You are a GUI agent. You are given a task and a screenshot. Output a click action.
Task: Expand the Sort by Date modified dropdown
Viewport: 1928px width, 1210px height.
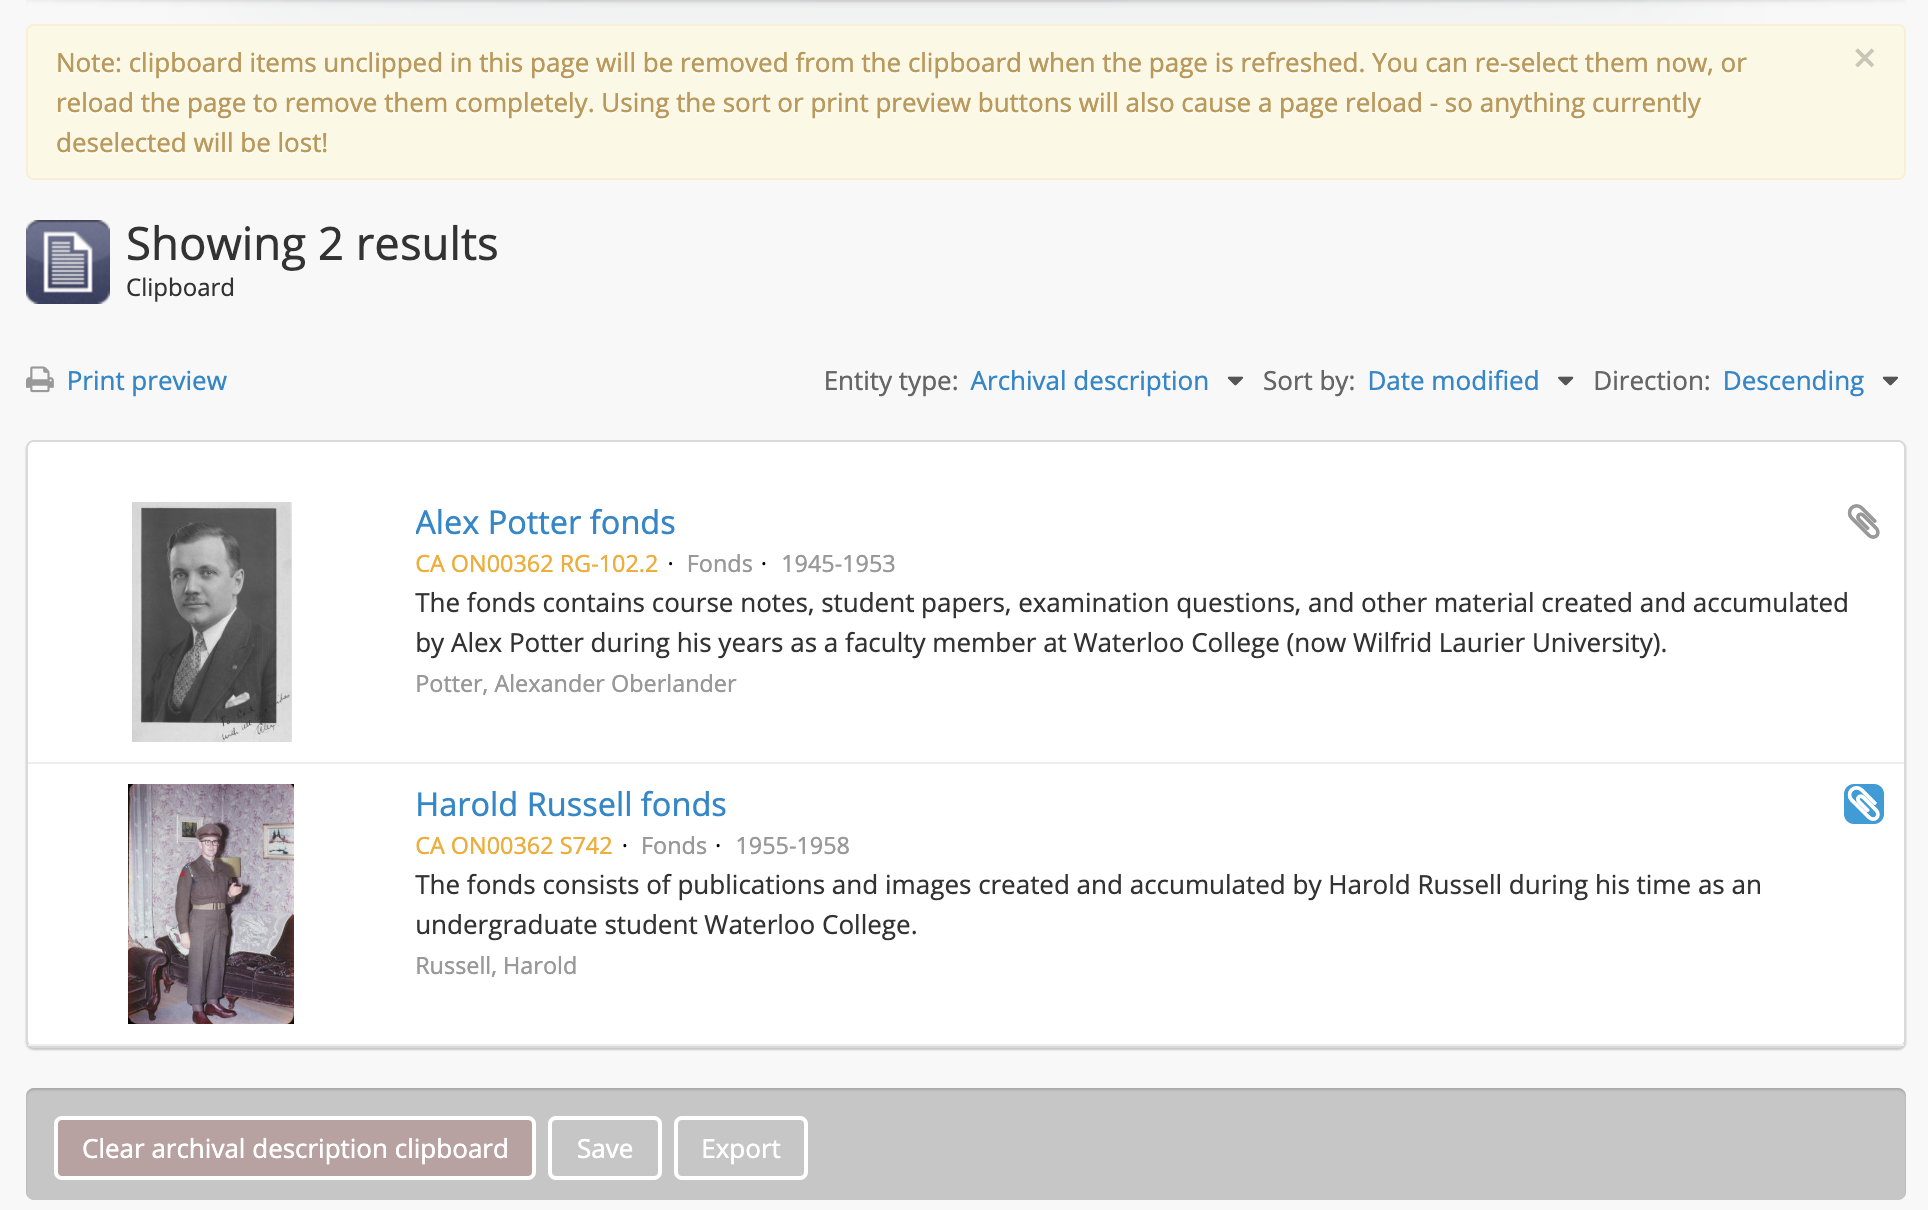1452,381
